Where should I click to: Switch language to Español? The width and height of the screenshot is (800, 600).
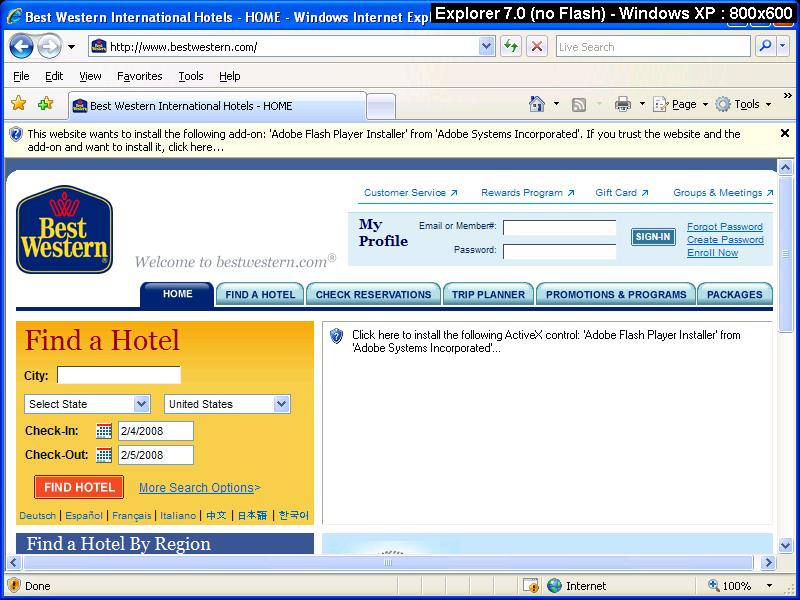[x=84, y=516]
